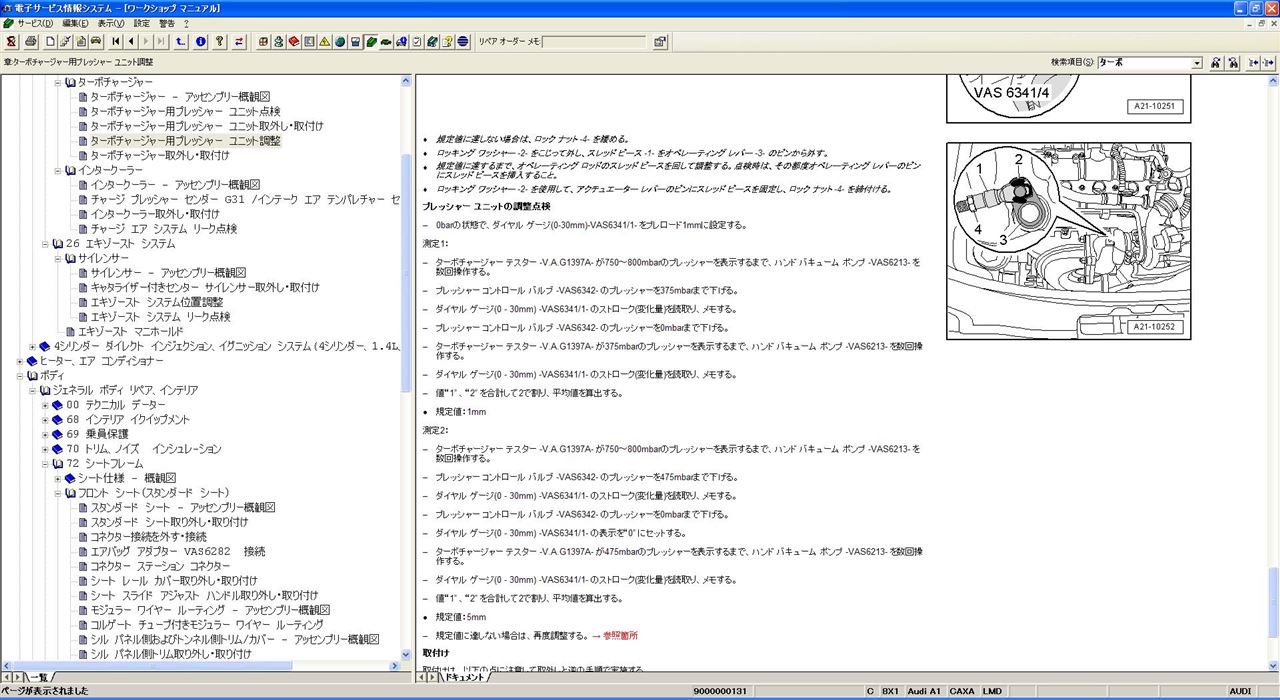Switch to the ドキュメント tab

point(466,677)
